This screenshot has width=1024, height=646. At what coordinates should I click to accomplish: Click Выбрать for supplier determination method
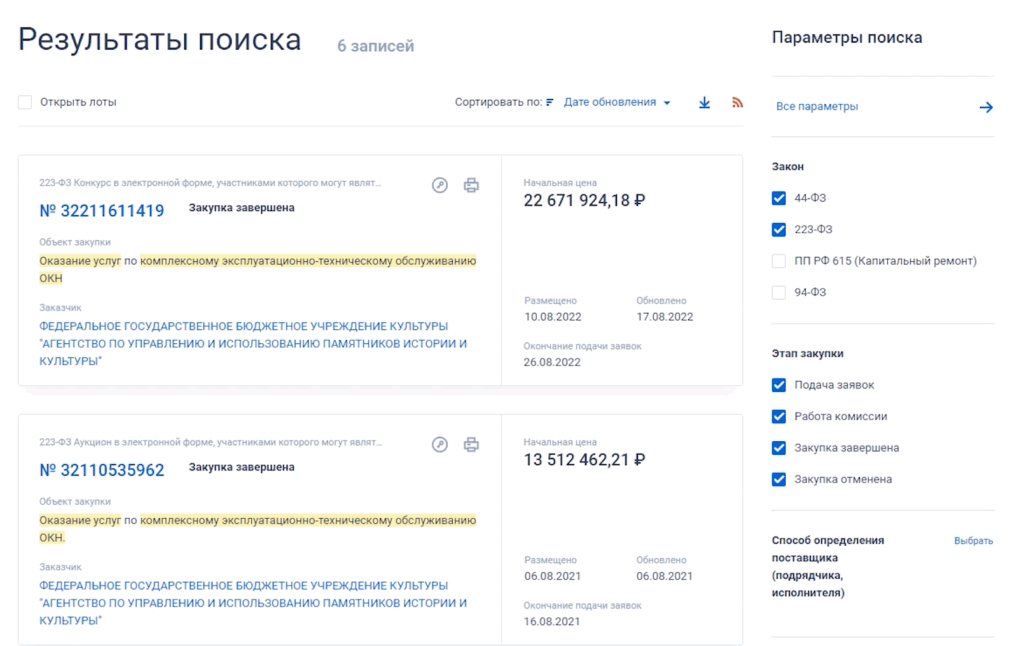point(973,541)
